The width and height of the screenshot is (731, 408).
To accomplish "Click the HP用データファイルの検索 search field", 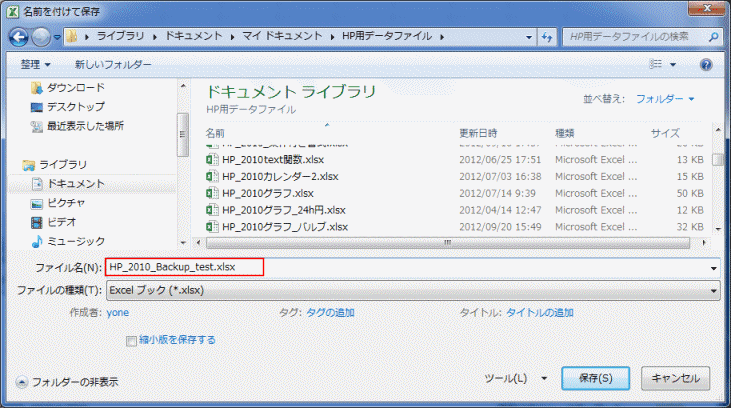I will (637, 37).
